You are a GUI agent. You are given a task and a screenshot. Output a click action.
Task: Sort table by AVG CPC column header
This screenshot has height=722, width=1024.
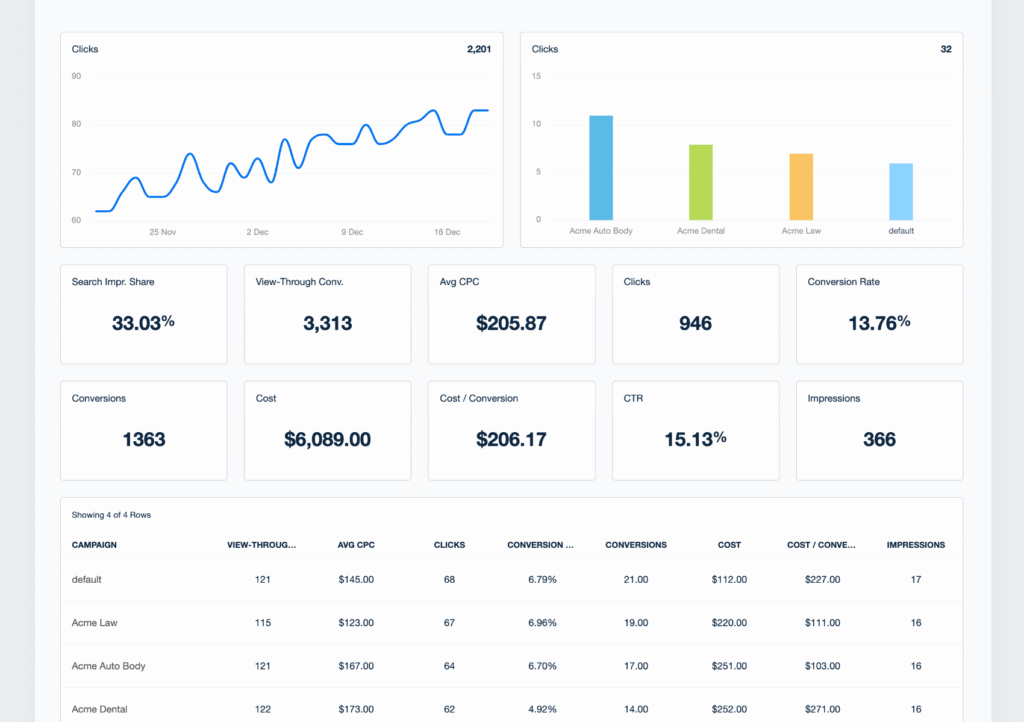click(x=355, y=545)
